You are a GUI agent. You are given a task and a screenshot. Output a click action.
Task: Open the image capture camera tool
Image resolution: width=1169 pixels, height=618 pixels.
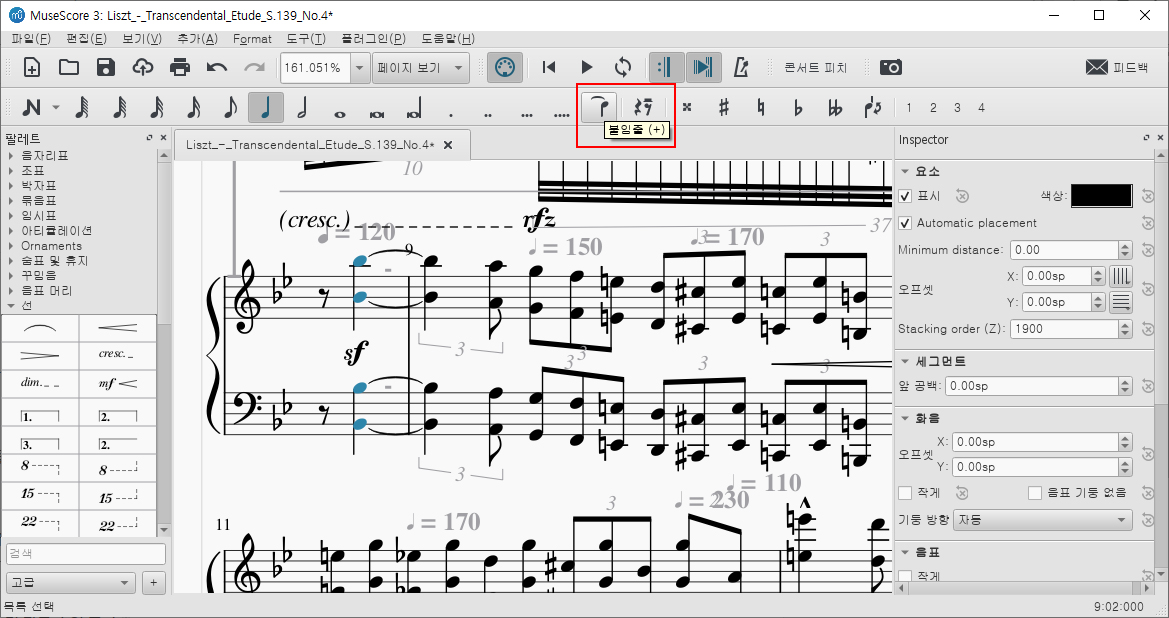click(891, 68)
